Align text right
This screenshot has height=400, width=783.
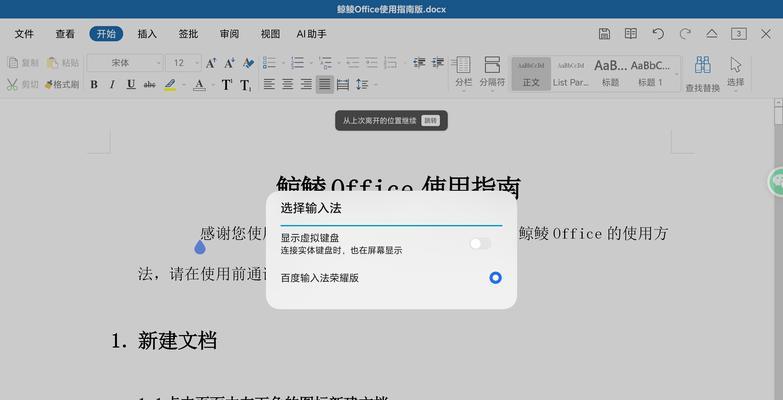pyautogui.click(x=306, y=84)
